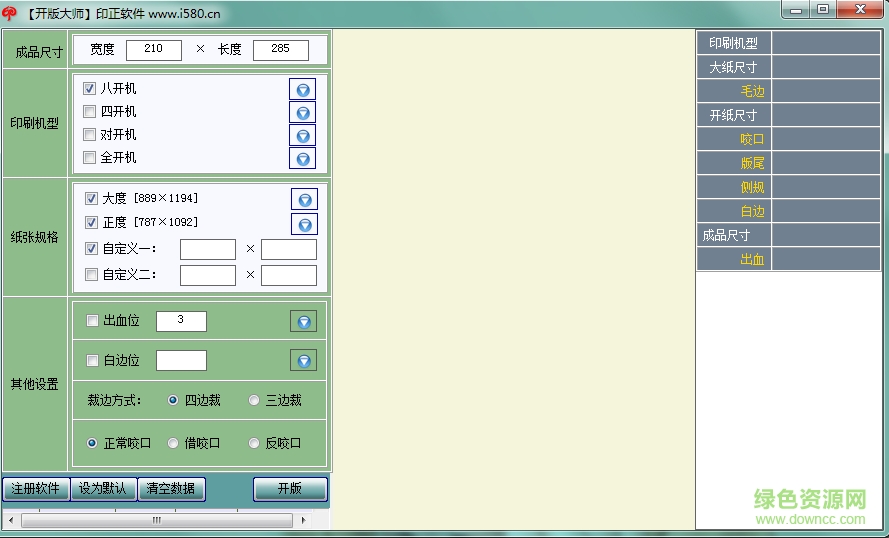Click the 注册软件 button
This screenshot has width=889, height=538.
35,489
